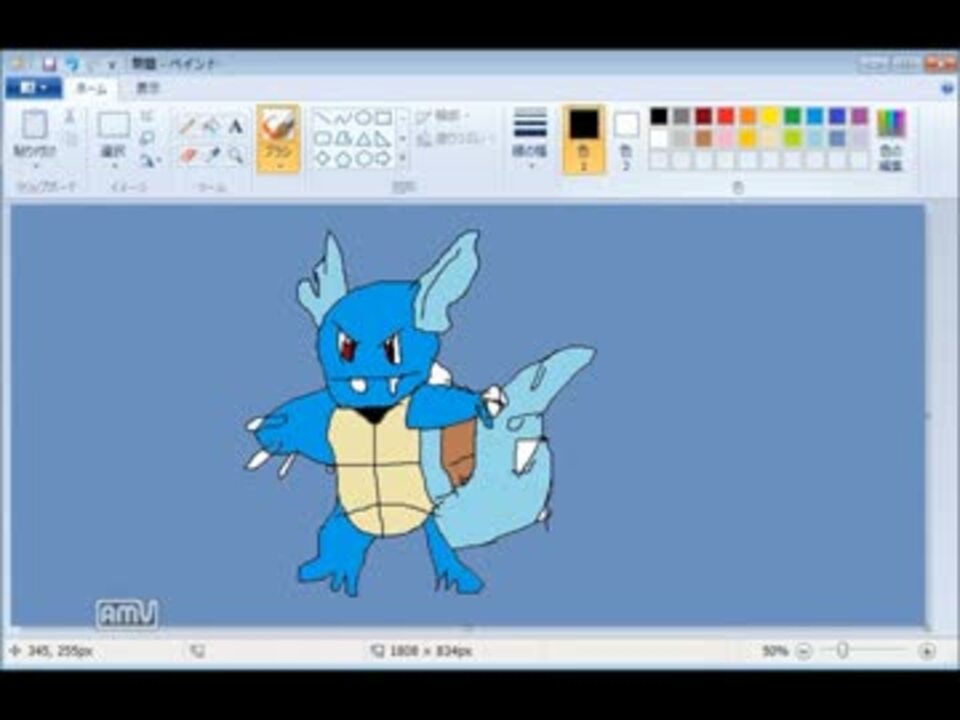Click the 50% zoom level text
This screenshot has height=720, width=960.
(774, 651)
